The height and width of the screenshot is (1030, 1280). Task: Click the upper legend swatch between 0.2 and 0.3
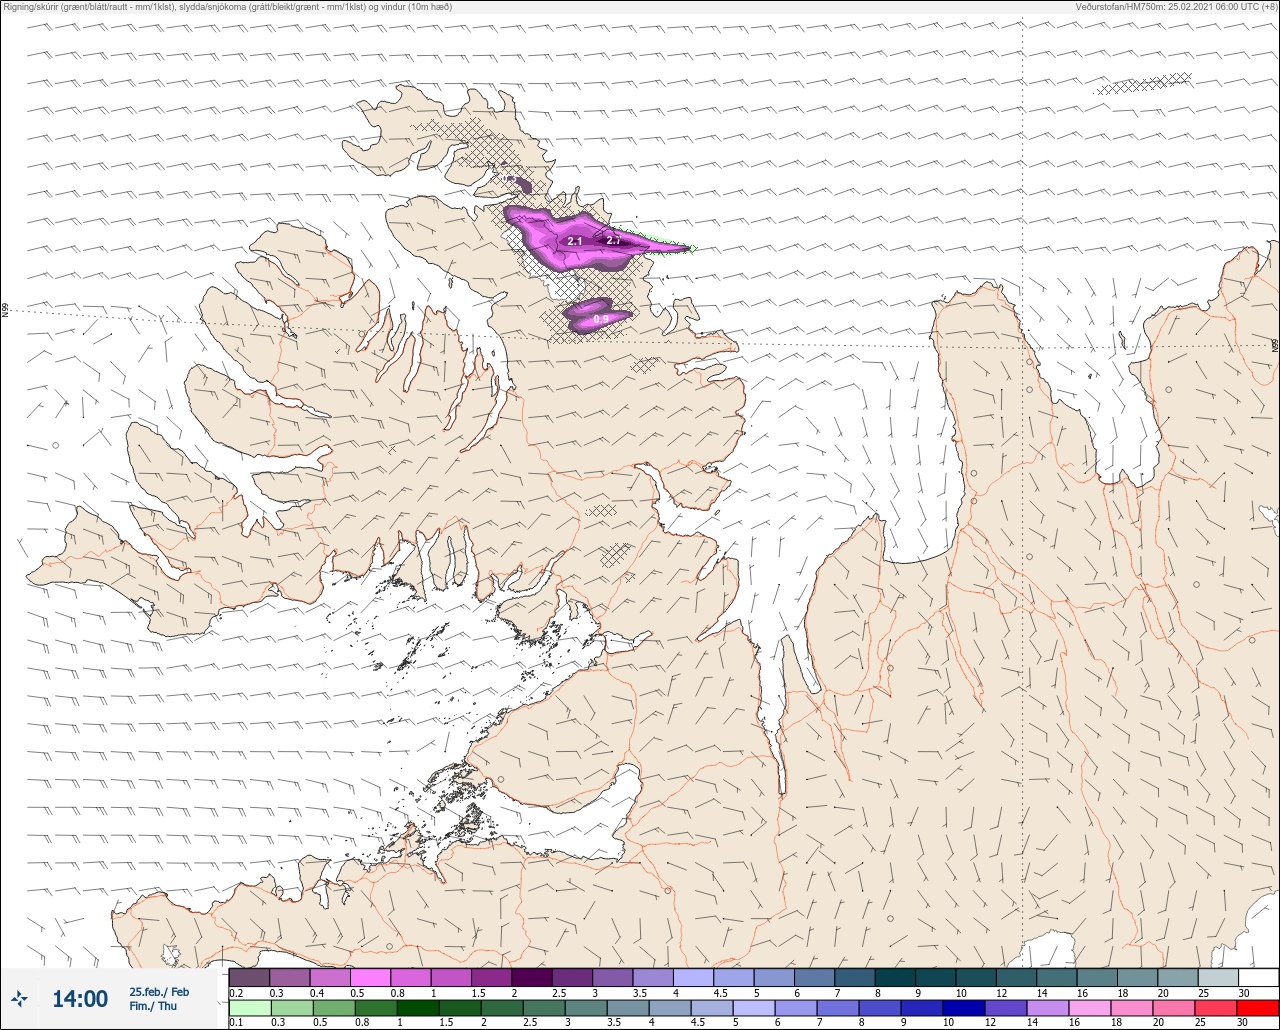pos(249,977)
